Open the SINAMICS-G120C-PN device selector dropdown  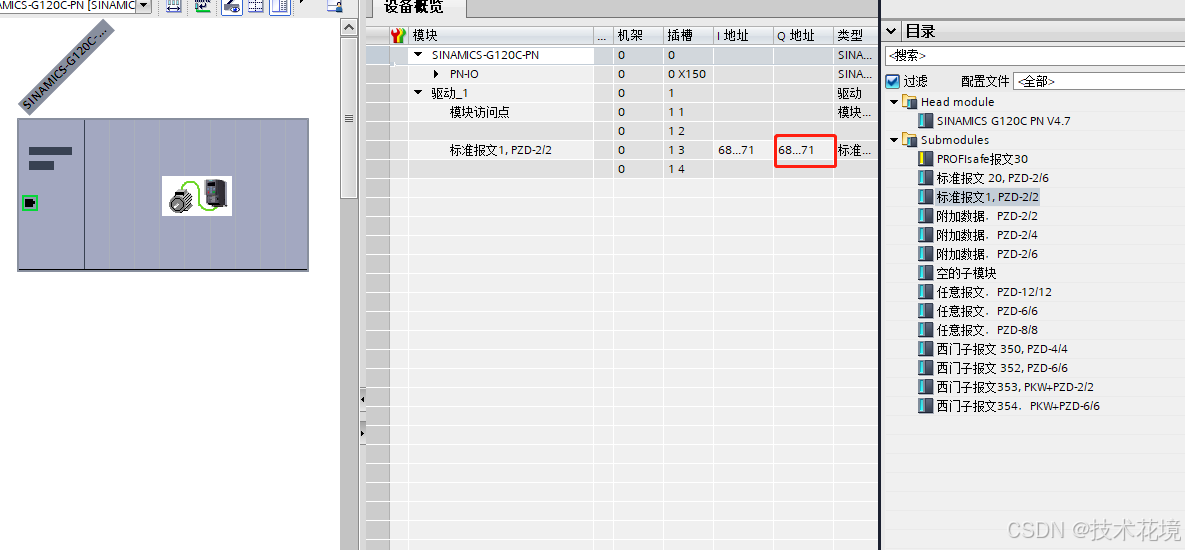[143, 6]
